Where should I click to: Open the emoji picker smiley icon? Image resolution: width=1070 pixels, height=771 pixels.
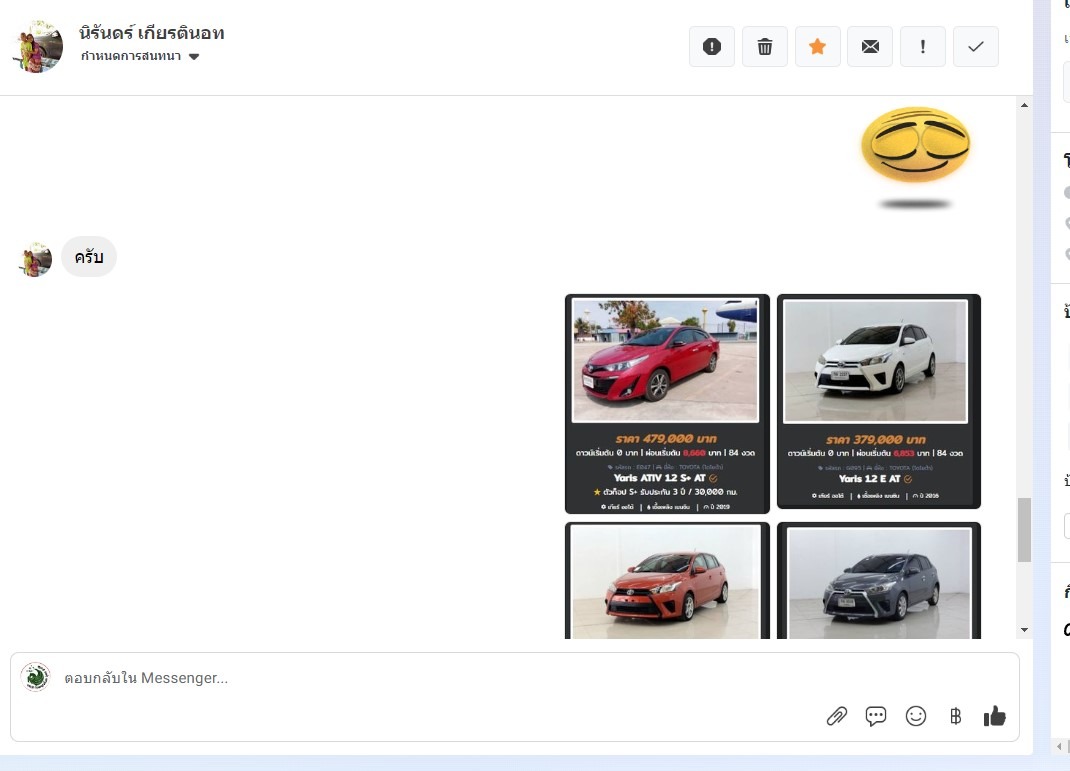[916, 716]
